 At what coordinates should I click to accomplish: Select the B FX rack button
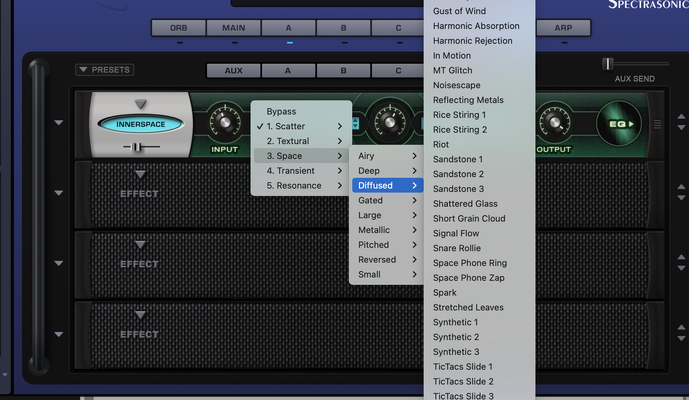click(x=343, y=70)
